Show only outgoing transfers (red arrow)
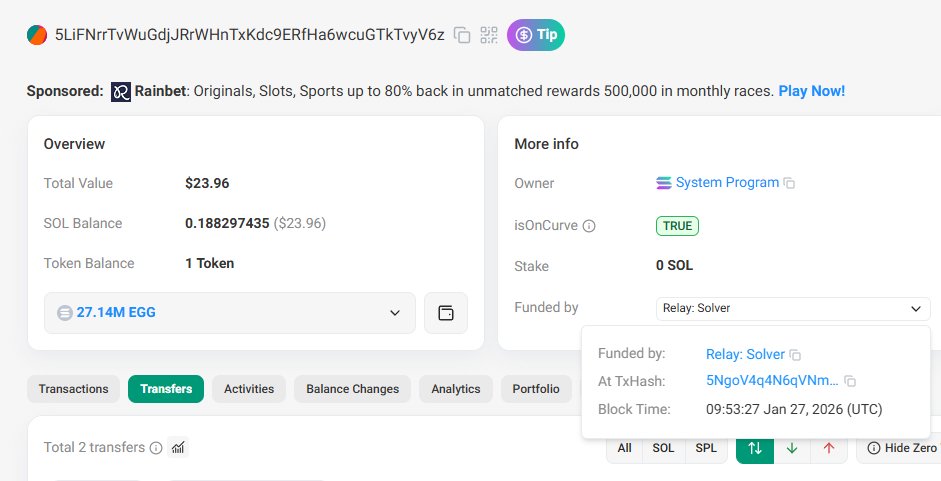 pos(828,448)
